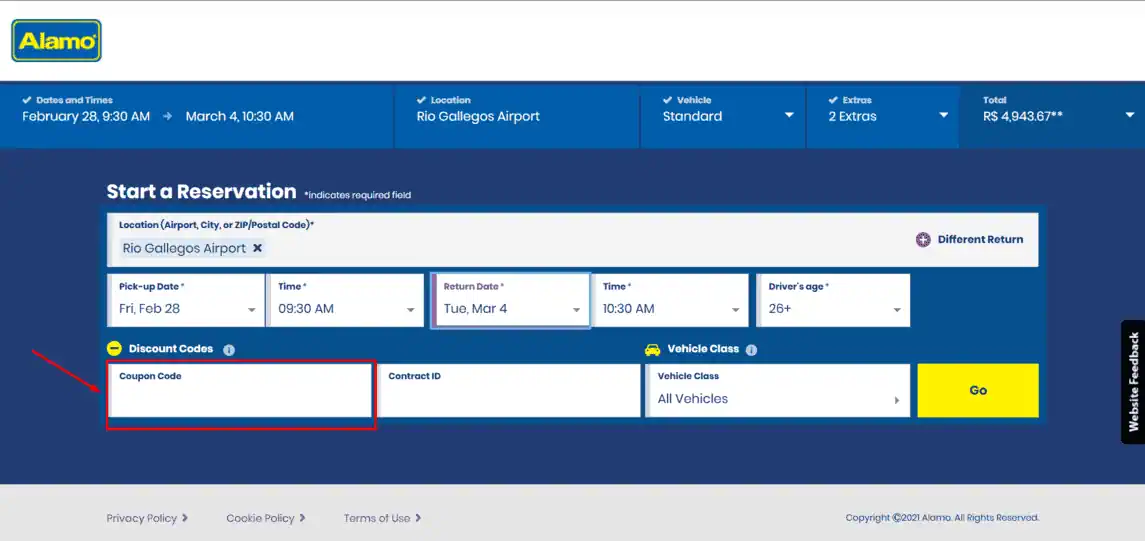Open the Location step in header

(x=517, y=117)
